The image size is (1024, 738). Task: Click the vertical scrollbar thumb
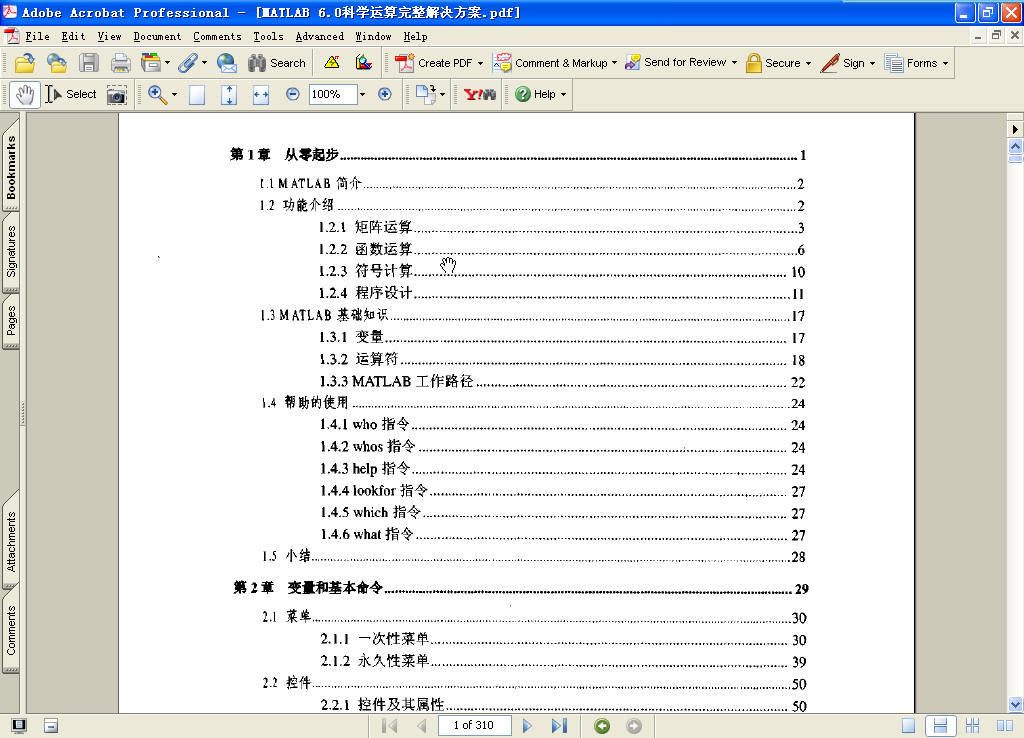tap(1015, 159)
